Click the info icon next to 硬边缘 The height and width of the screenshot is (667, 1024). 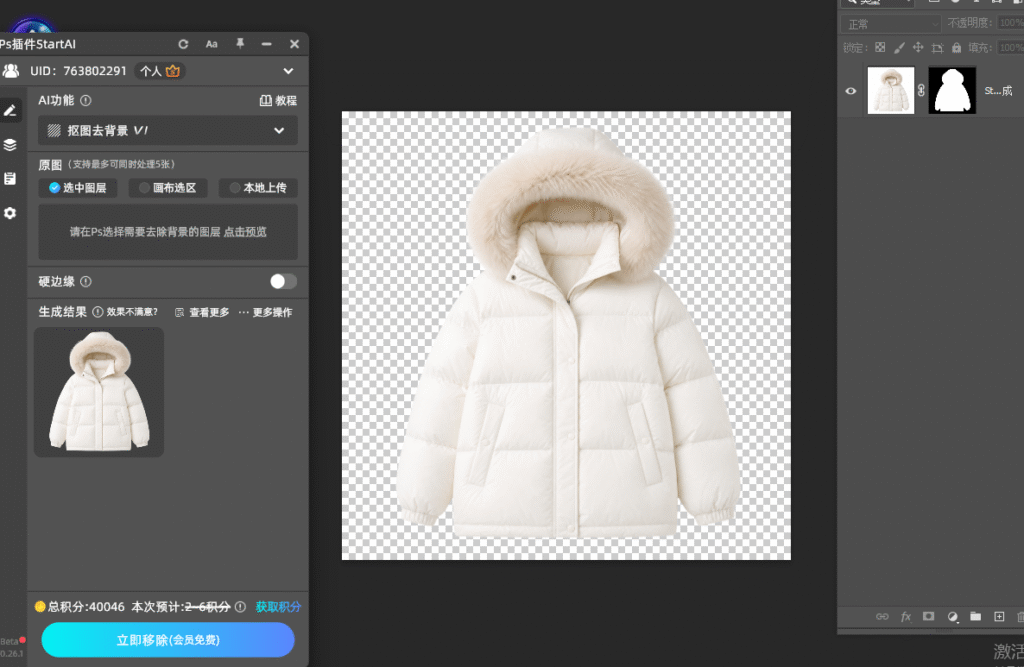(86, 282)
